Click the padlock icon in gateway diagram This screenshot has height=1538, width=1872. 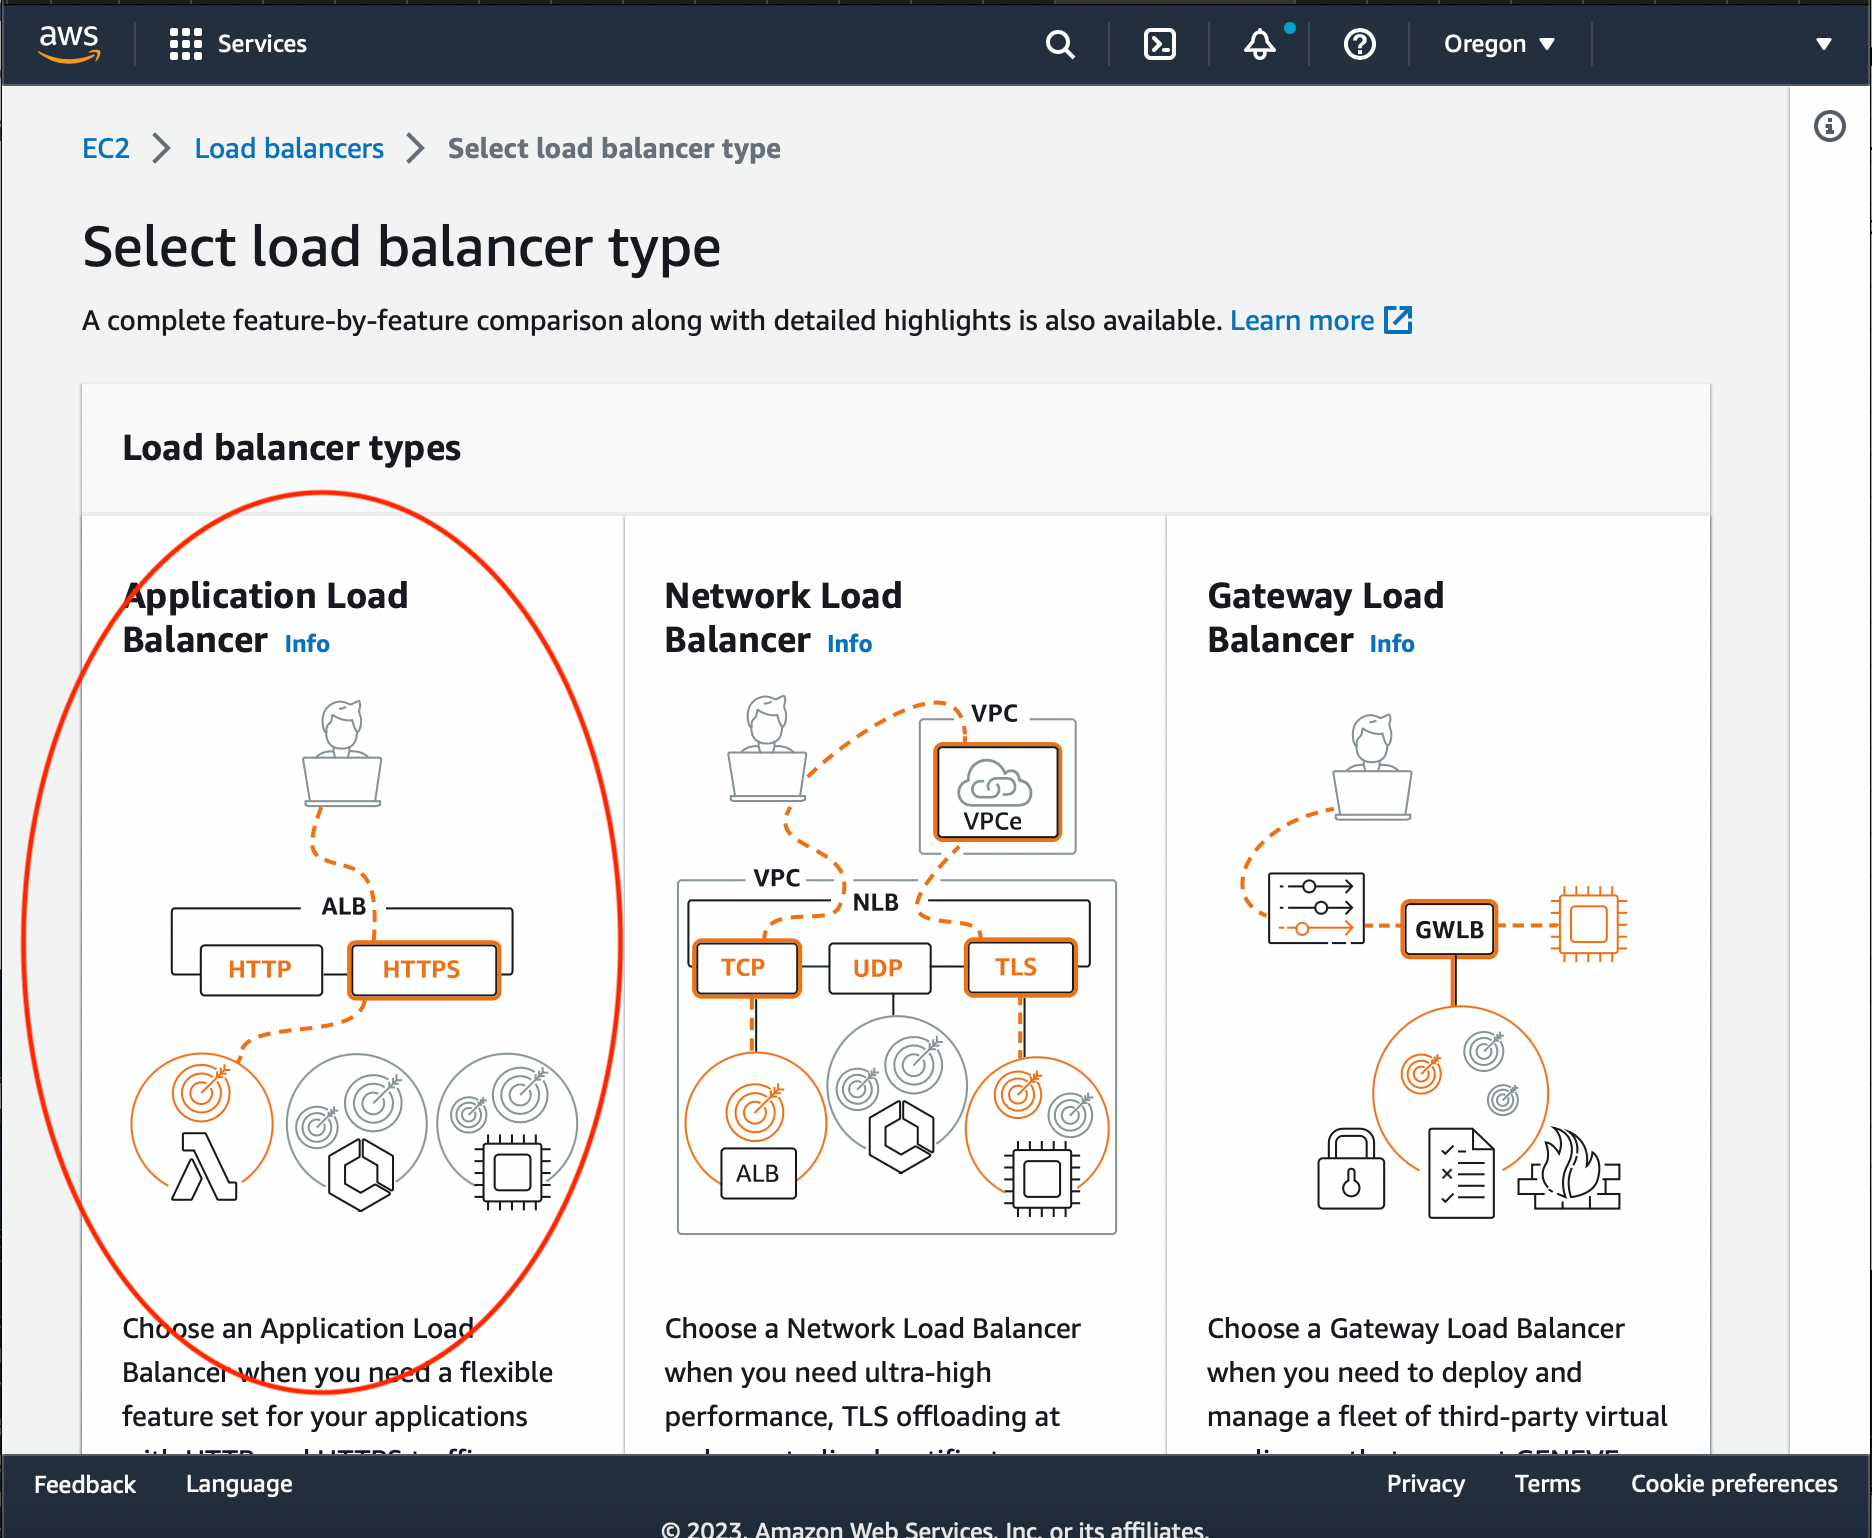(1351, 1169)
